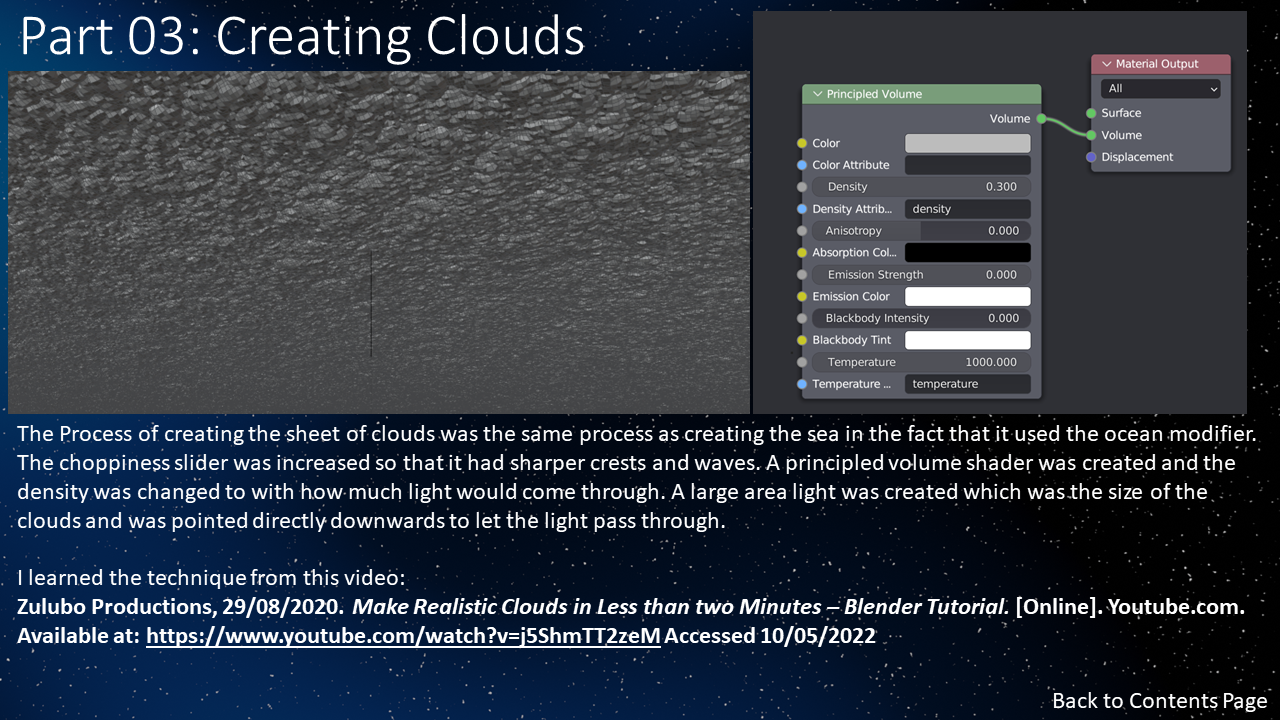
Task: Click the Back to Contents Page link
Action: pyautogui.click(x=1159, y=701)
